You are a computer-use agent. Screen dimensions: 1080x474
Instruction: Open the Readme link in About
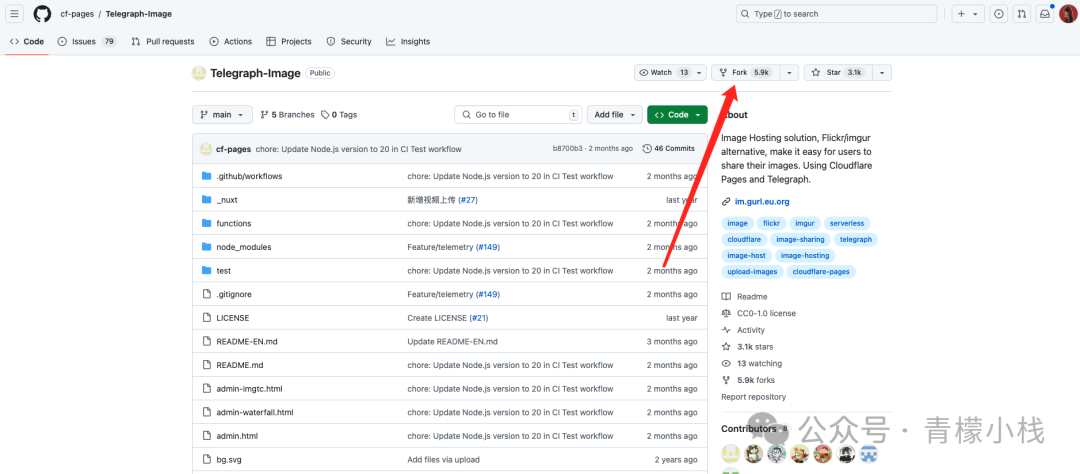coord(744,297)
